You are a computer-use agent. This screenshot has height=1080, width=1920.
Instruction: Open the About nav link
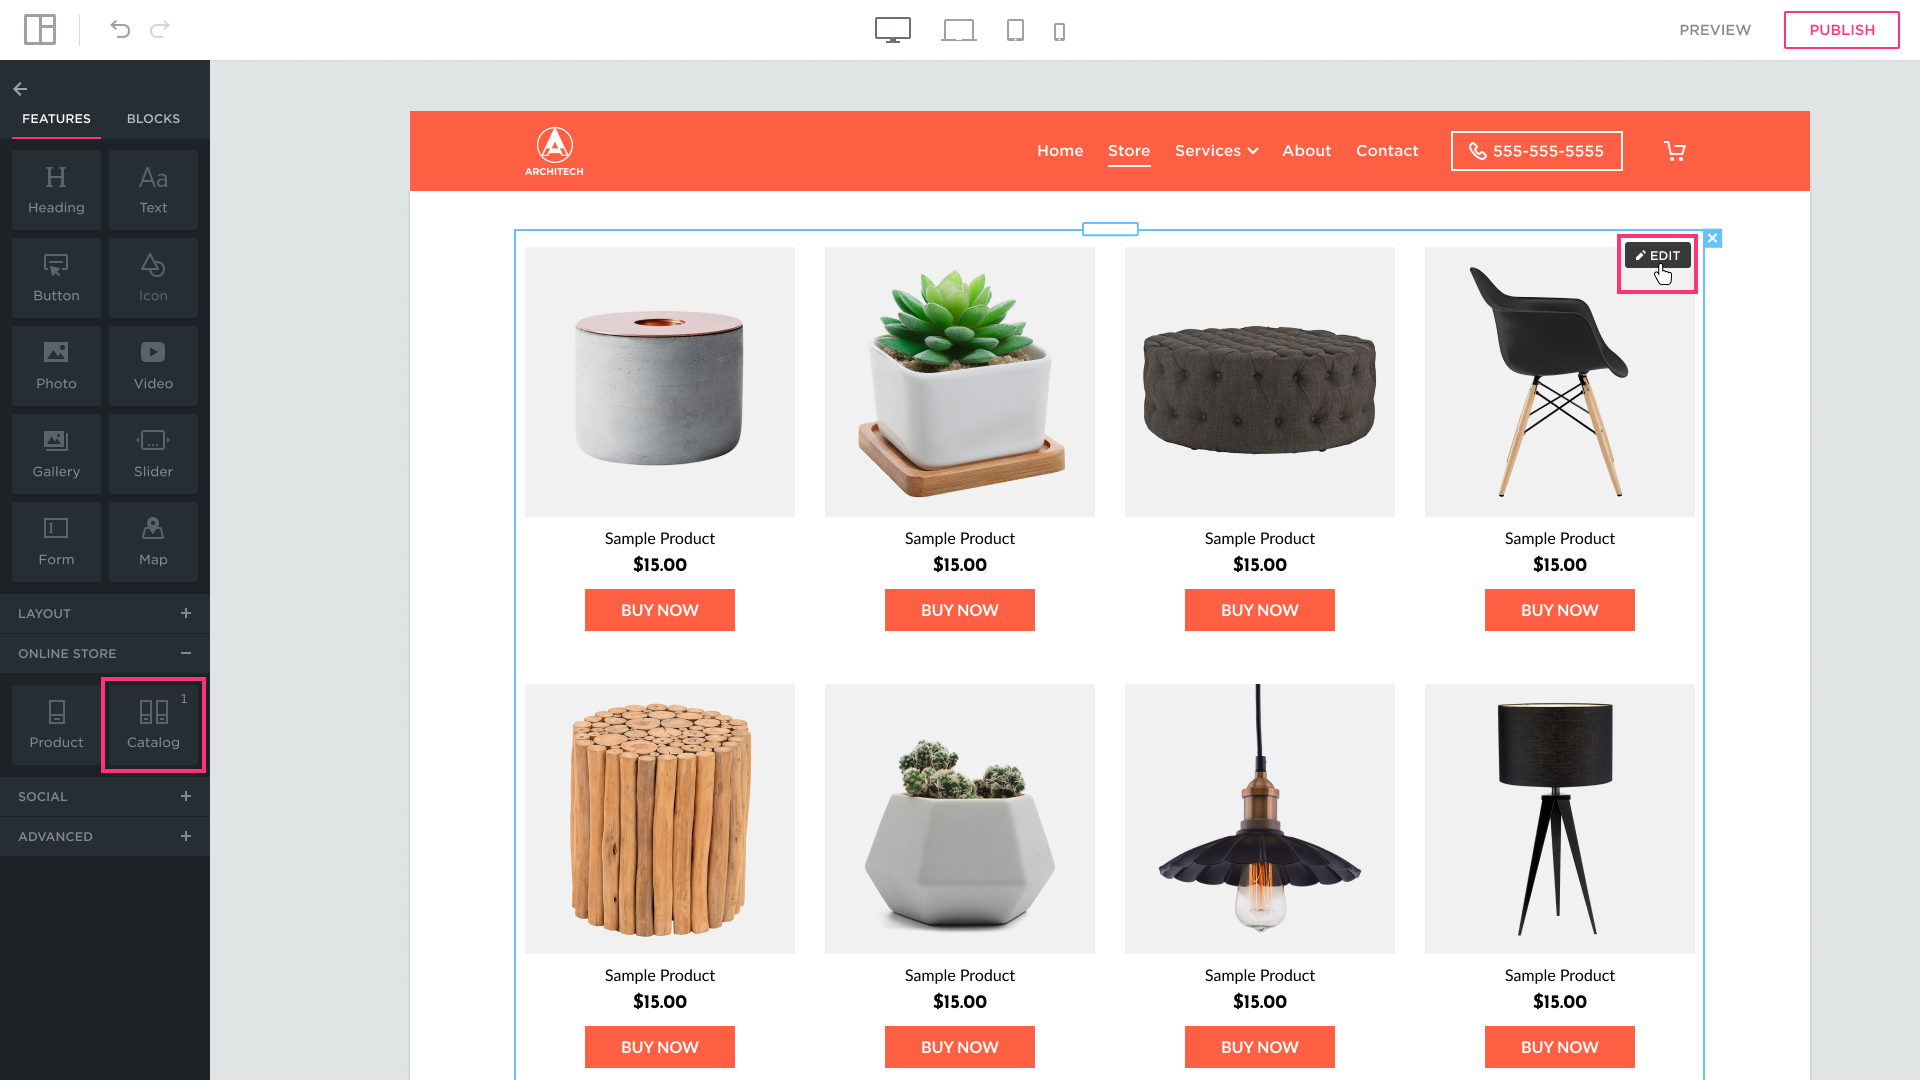[1307, 151]
